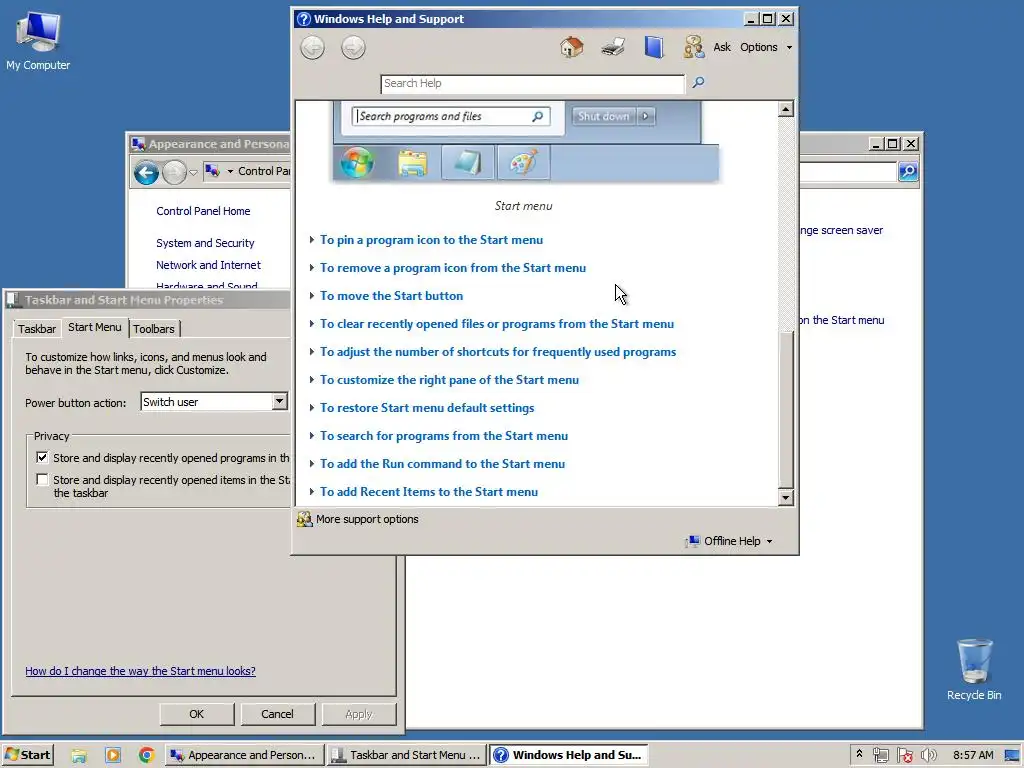
Task: Show hidden tray icons arrow
Action: click(x=859, y=754)
